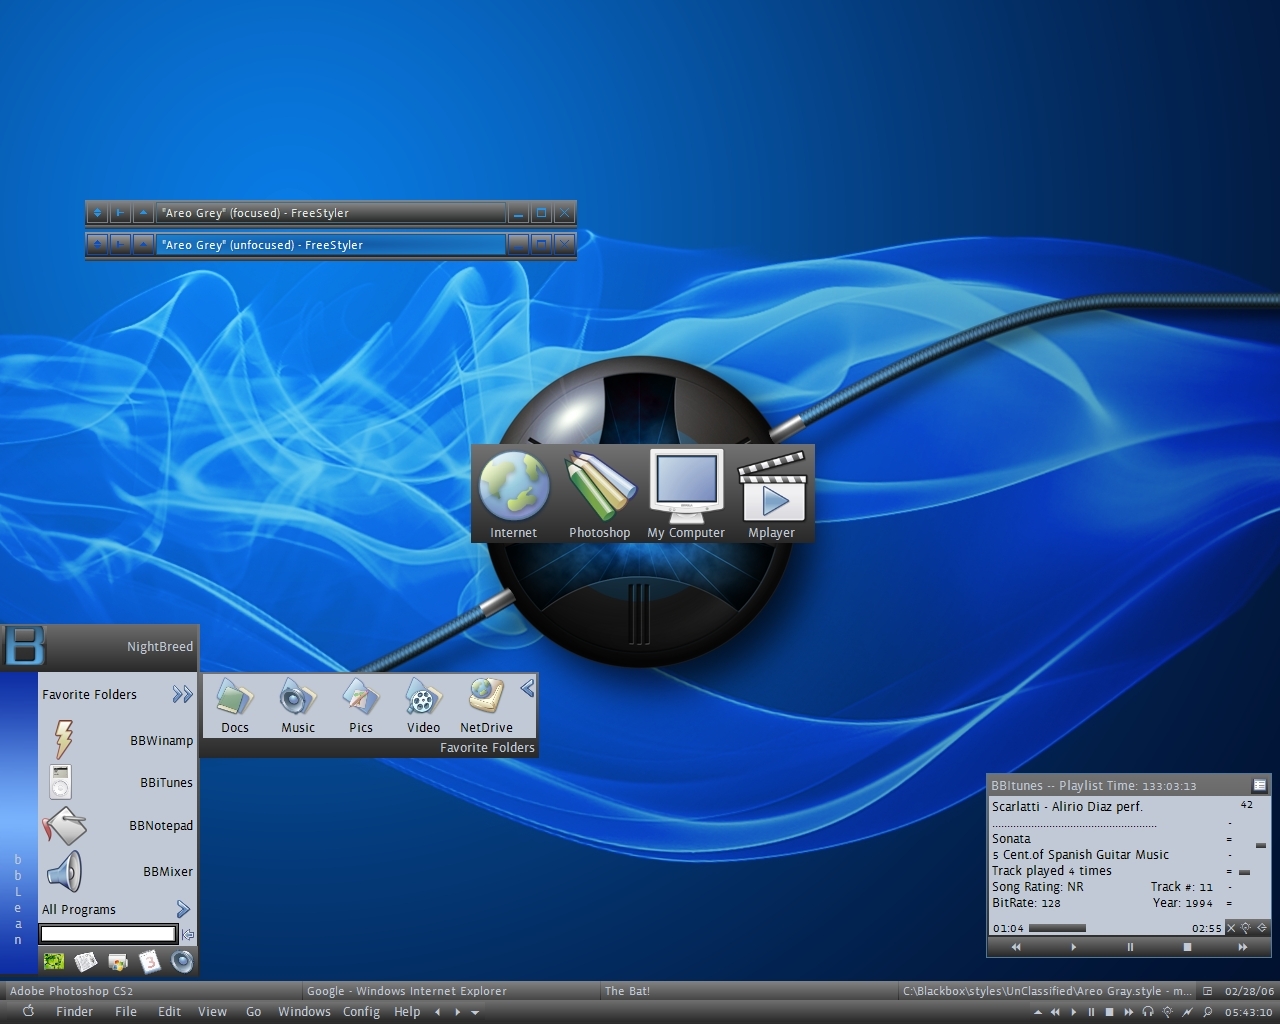
Task: Open the Pics favorite folder
Action: pos(361,697)
